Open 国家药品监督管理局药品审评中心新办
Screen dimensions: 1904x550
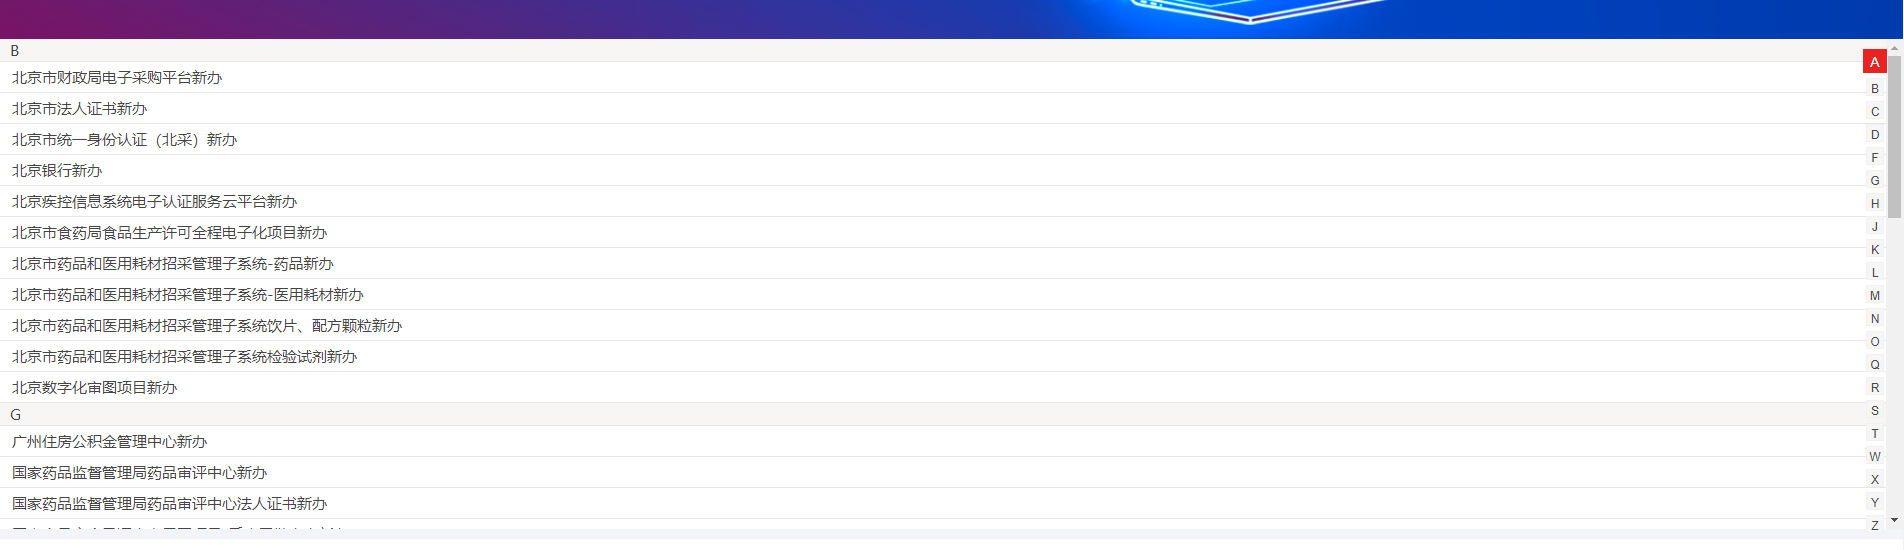[139, 473]
